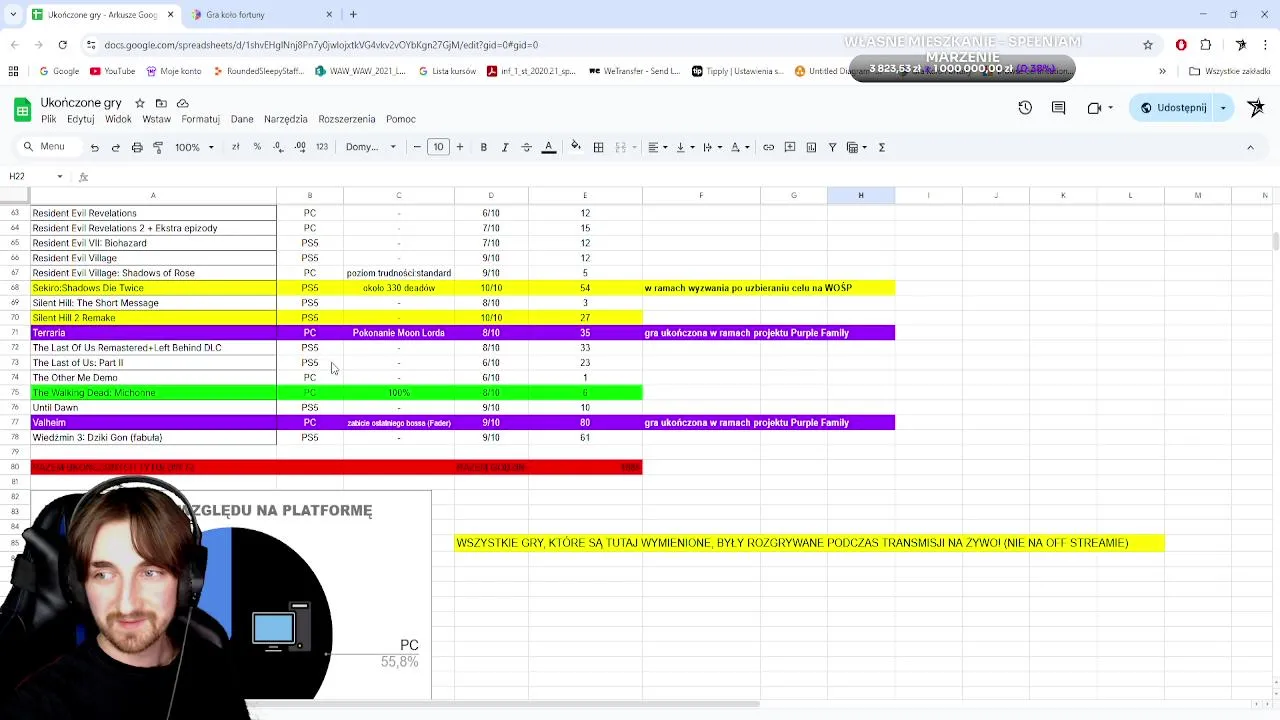
Task: Open text wrapping dropdown
Action: [x=712, y=147]
